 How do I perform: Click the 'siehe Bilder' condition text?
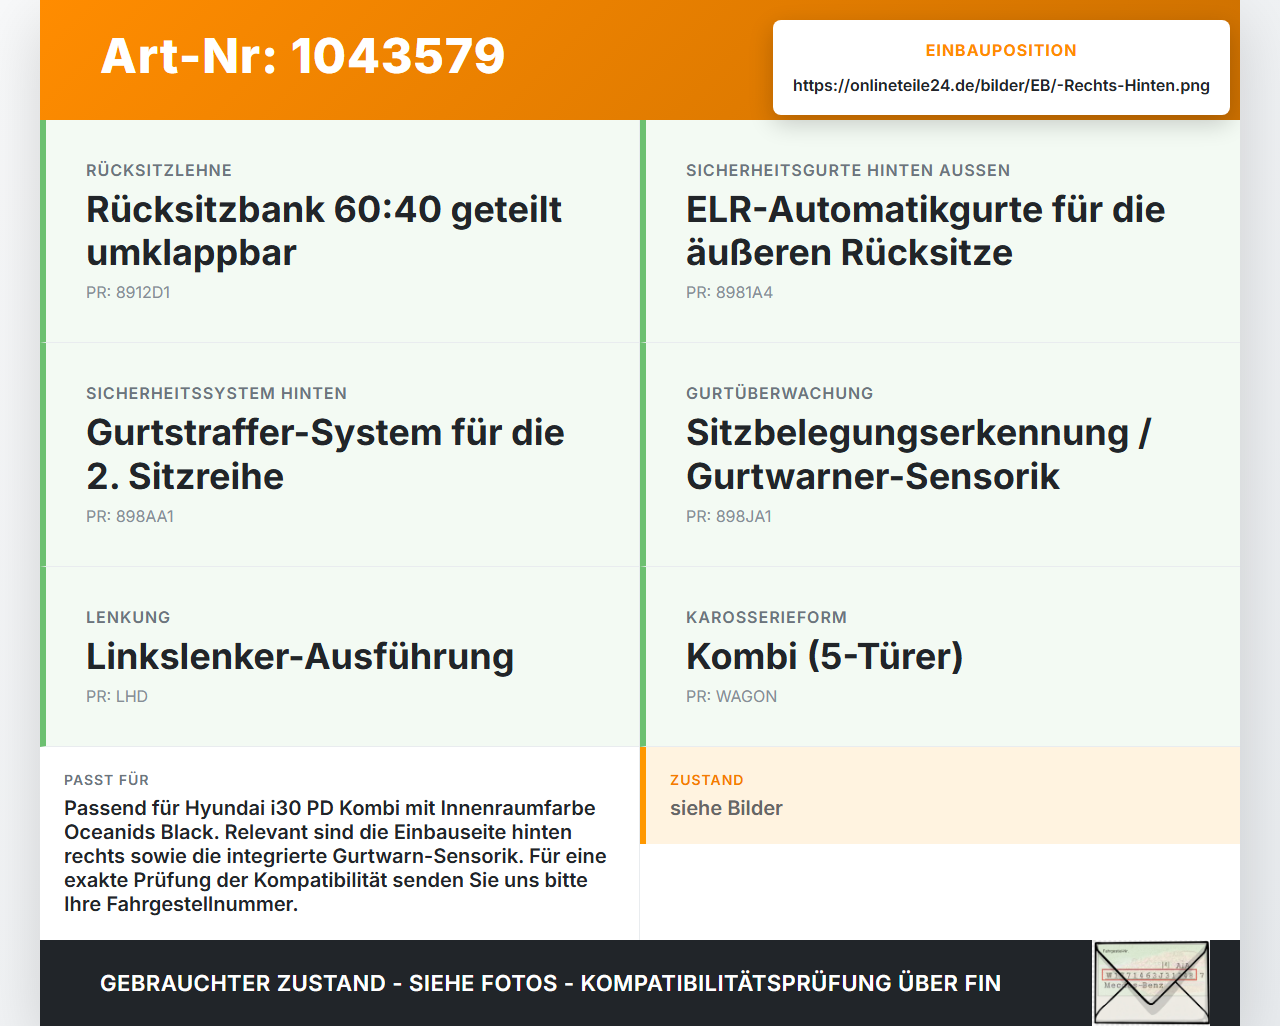[x=726, y=808]
